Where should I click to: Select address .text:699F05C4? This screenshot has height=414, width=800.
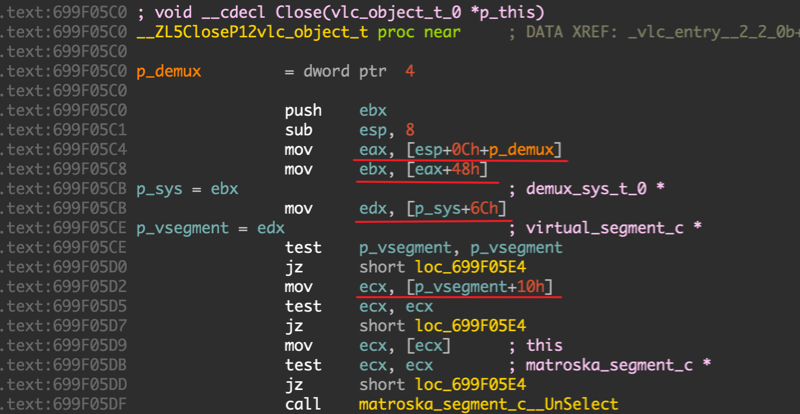[x=63, y=150]
